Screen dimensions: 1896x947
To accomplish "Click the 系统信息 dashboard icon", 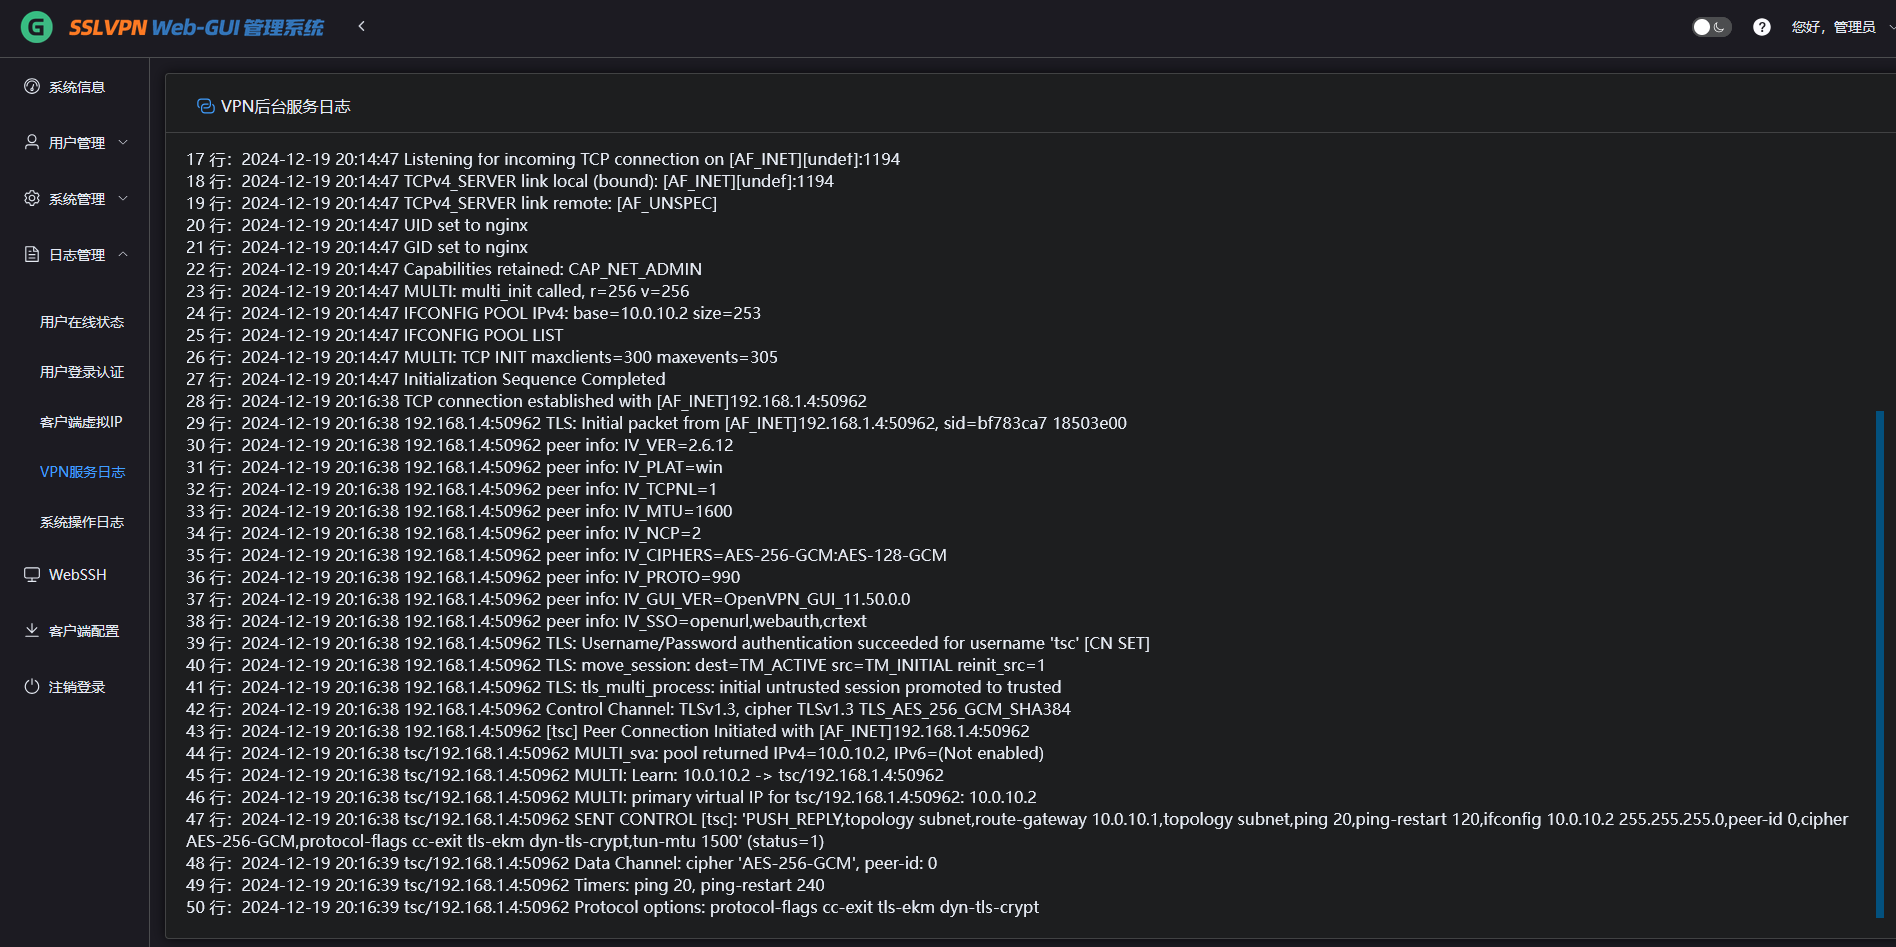I will 32,87.
